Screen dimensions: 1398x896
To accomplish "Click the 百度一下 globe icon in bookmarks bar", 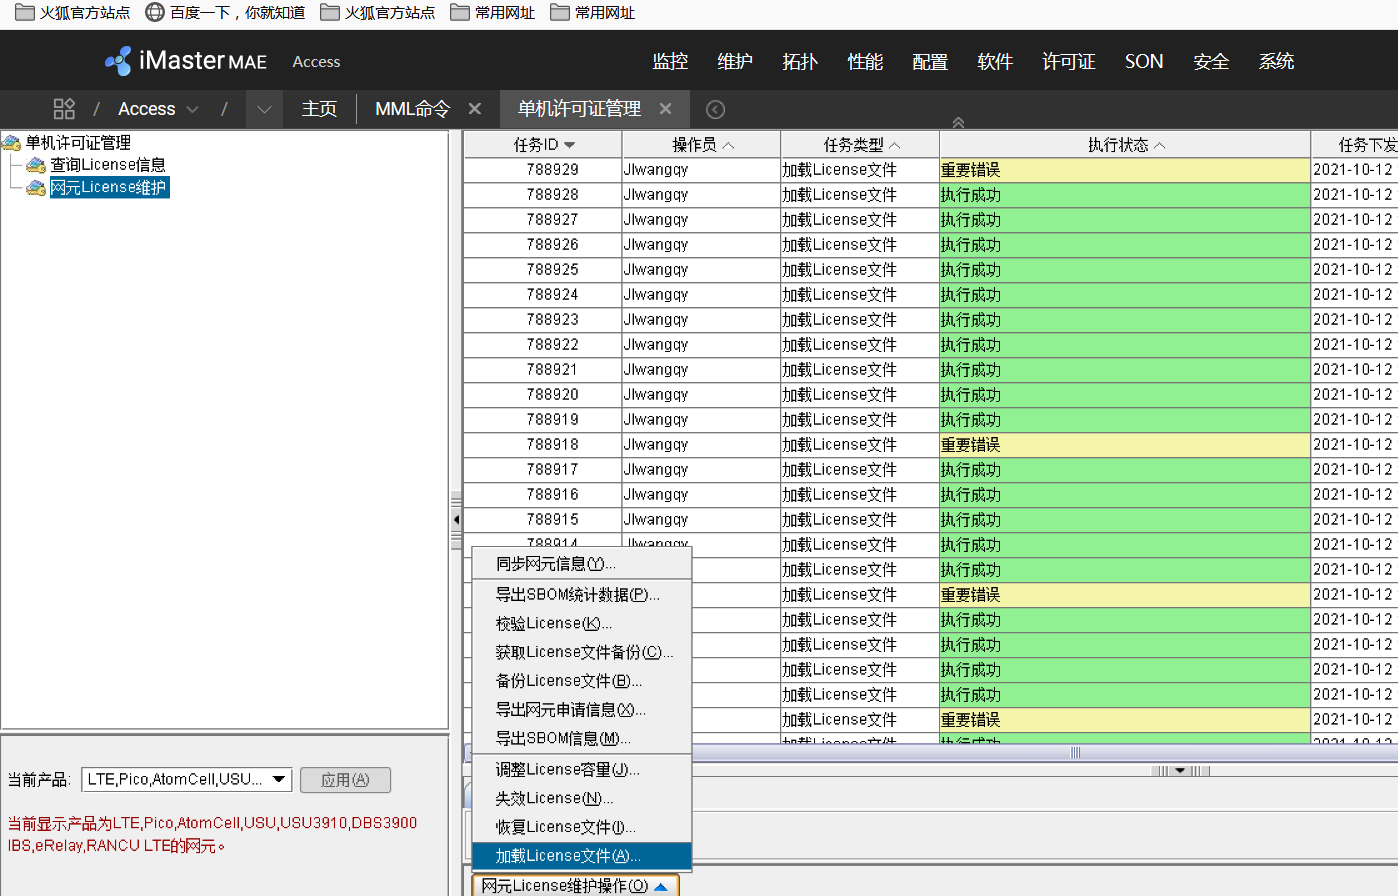I will (x=156, y=13).
